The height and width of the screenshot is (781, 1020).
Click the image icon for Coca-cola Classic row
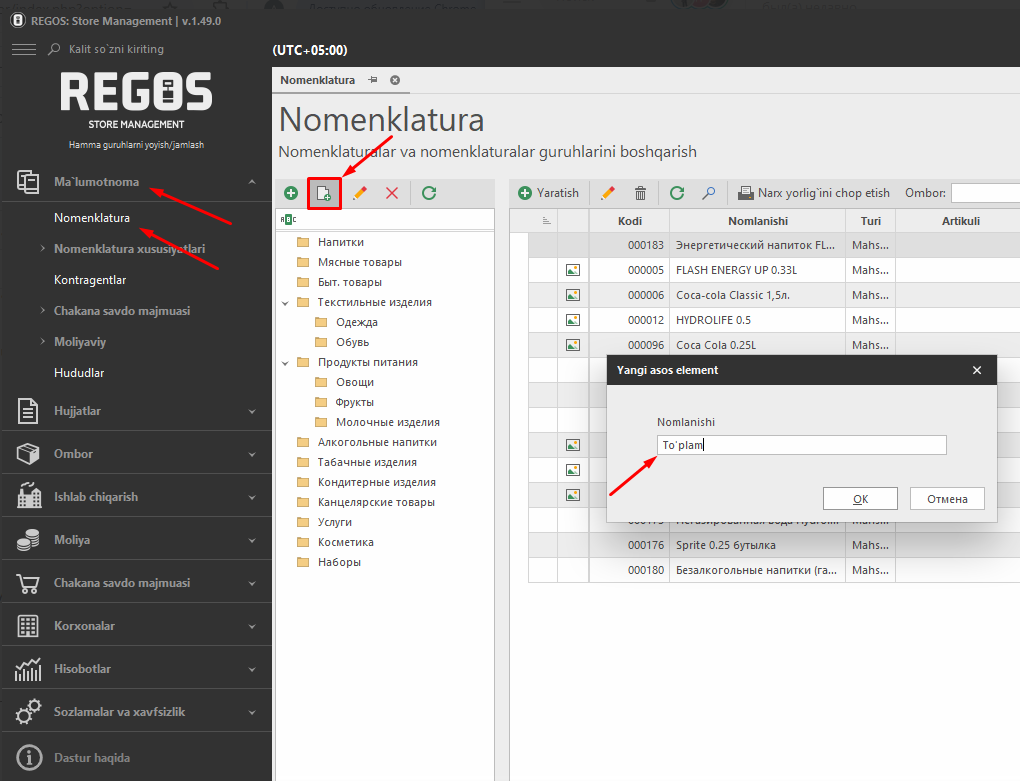point(573,295)
